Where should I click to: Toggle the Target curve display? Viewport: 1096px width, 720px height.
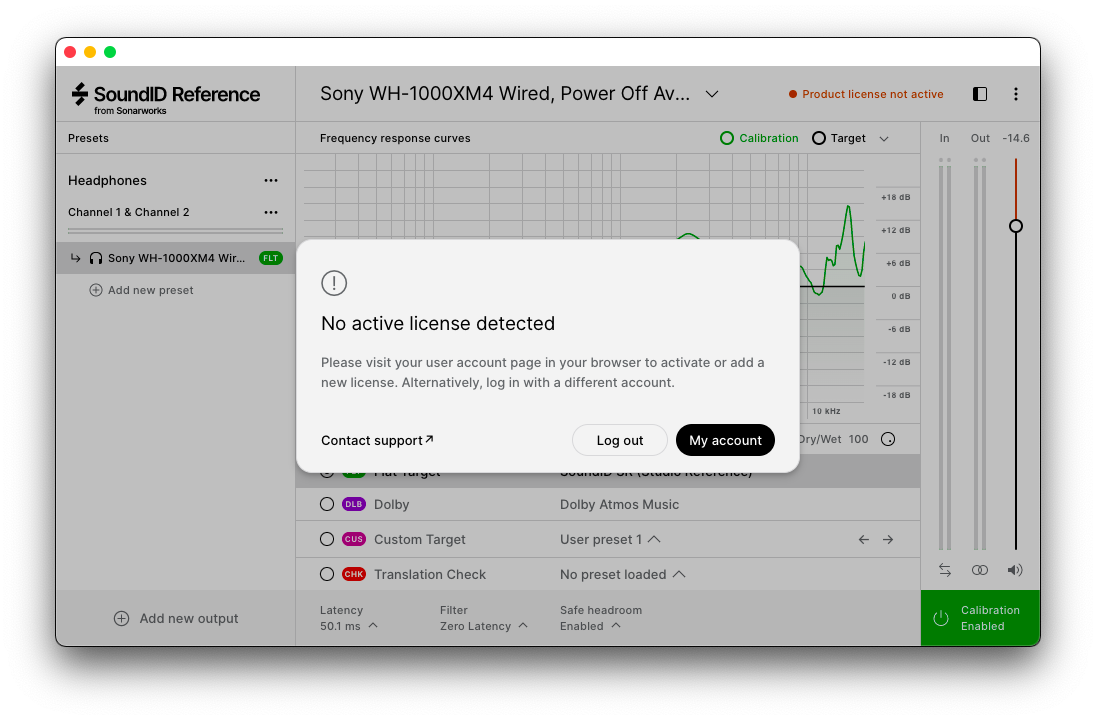pos(839,138)
